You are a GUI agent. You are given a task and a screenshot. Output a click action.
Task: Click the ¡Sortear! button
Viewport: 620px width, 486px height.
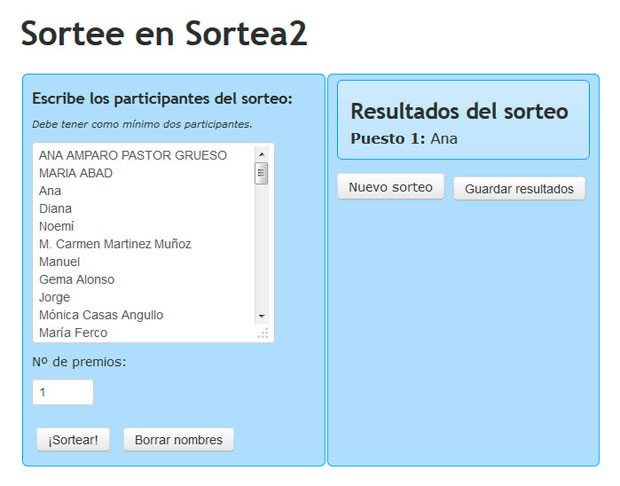coord(73,440)
